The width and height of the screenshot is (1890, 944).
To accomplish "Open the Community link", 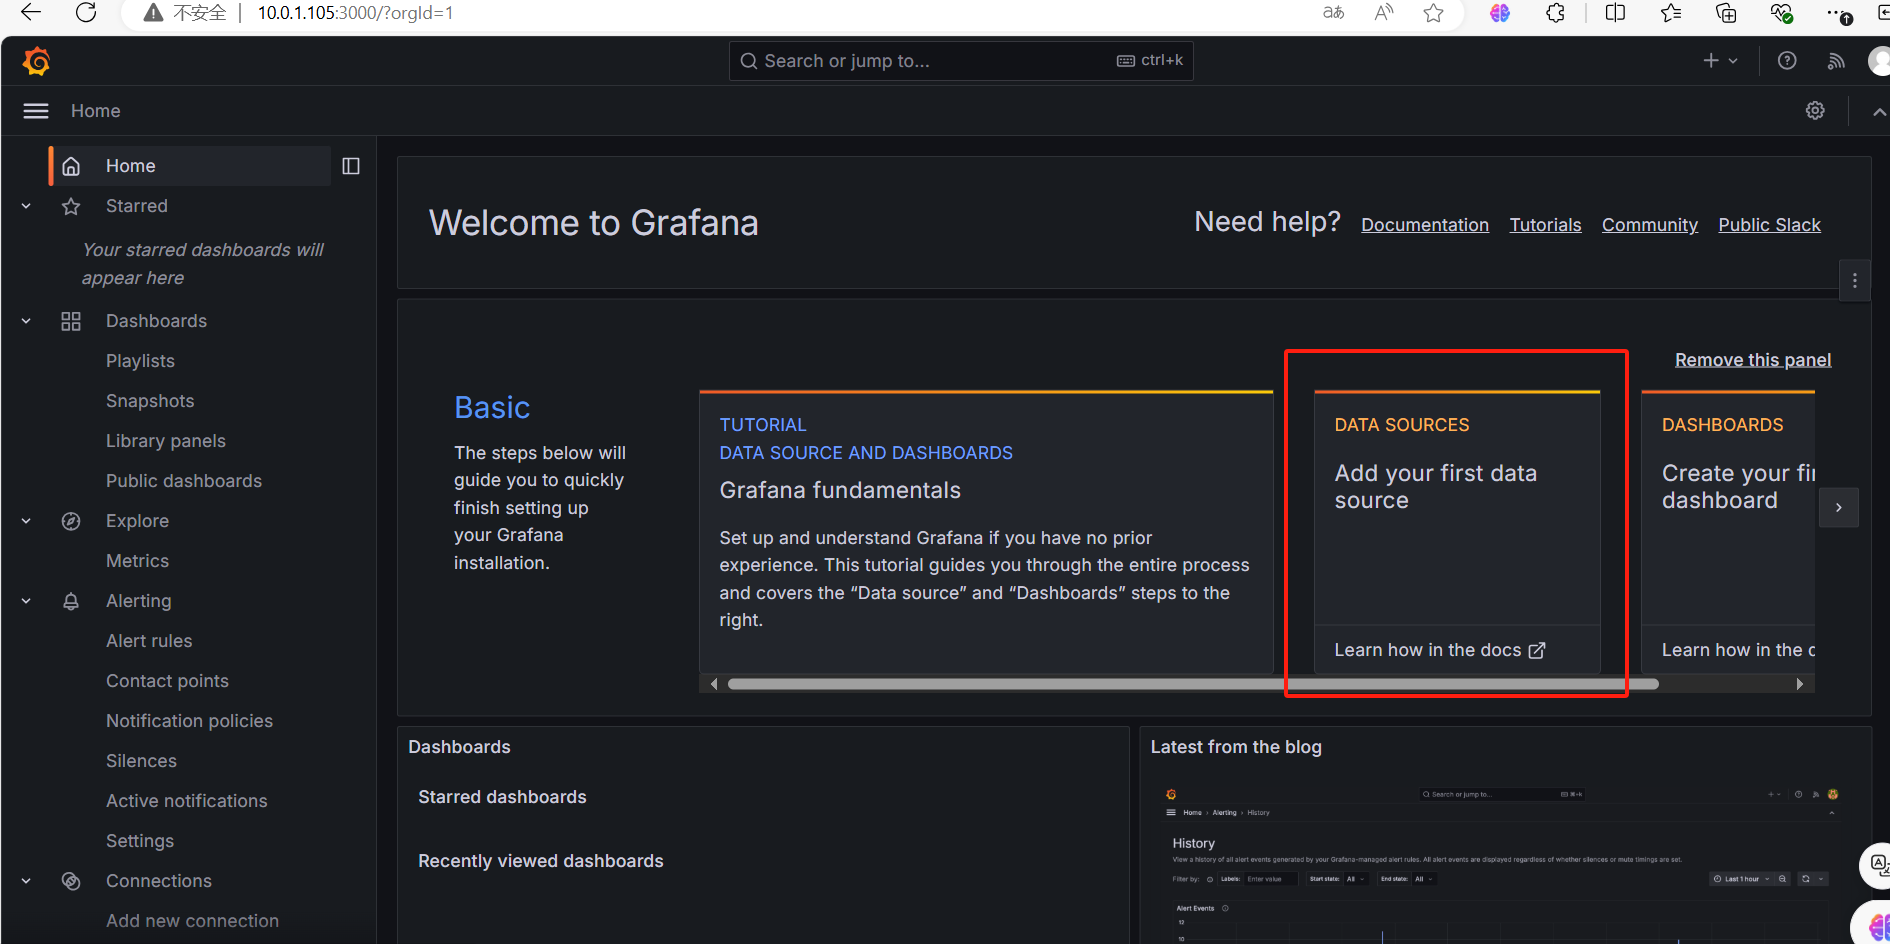I will 1650,225.
